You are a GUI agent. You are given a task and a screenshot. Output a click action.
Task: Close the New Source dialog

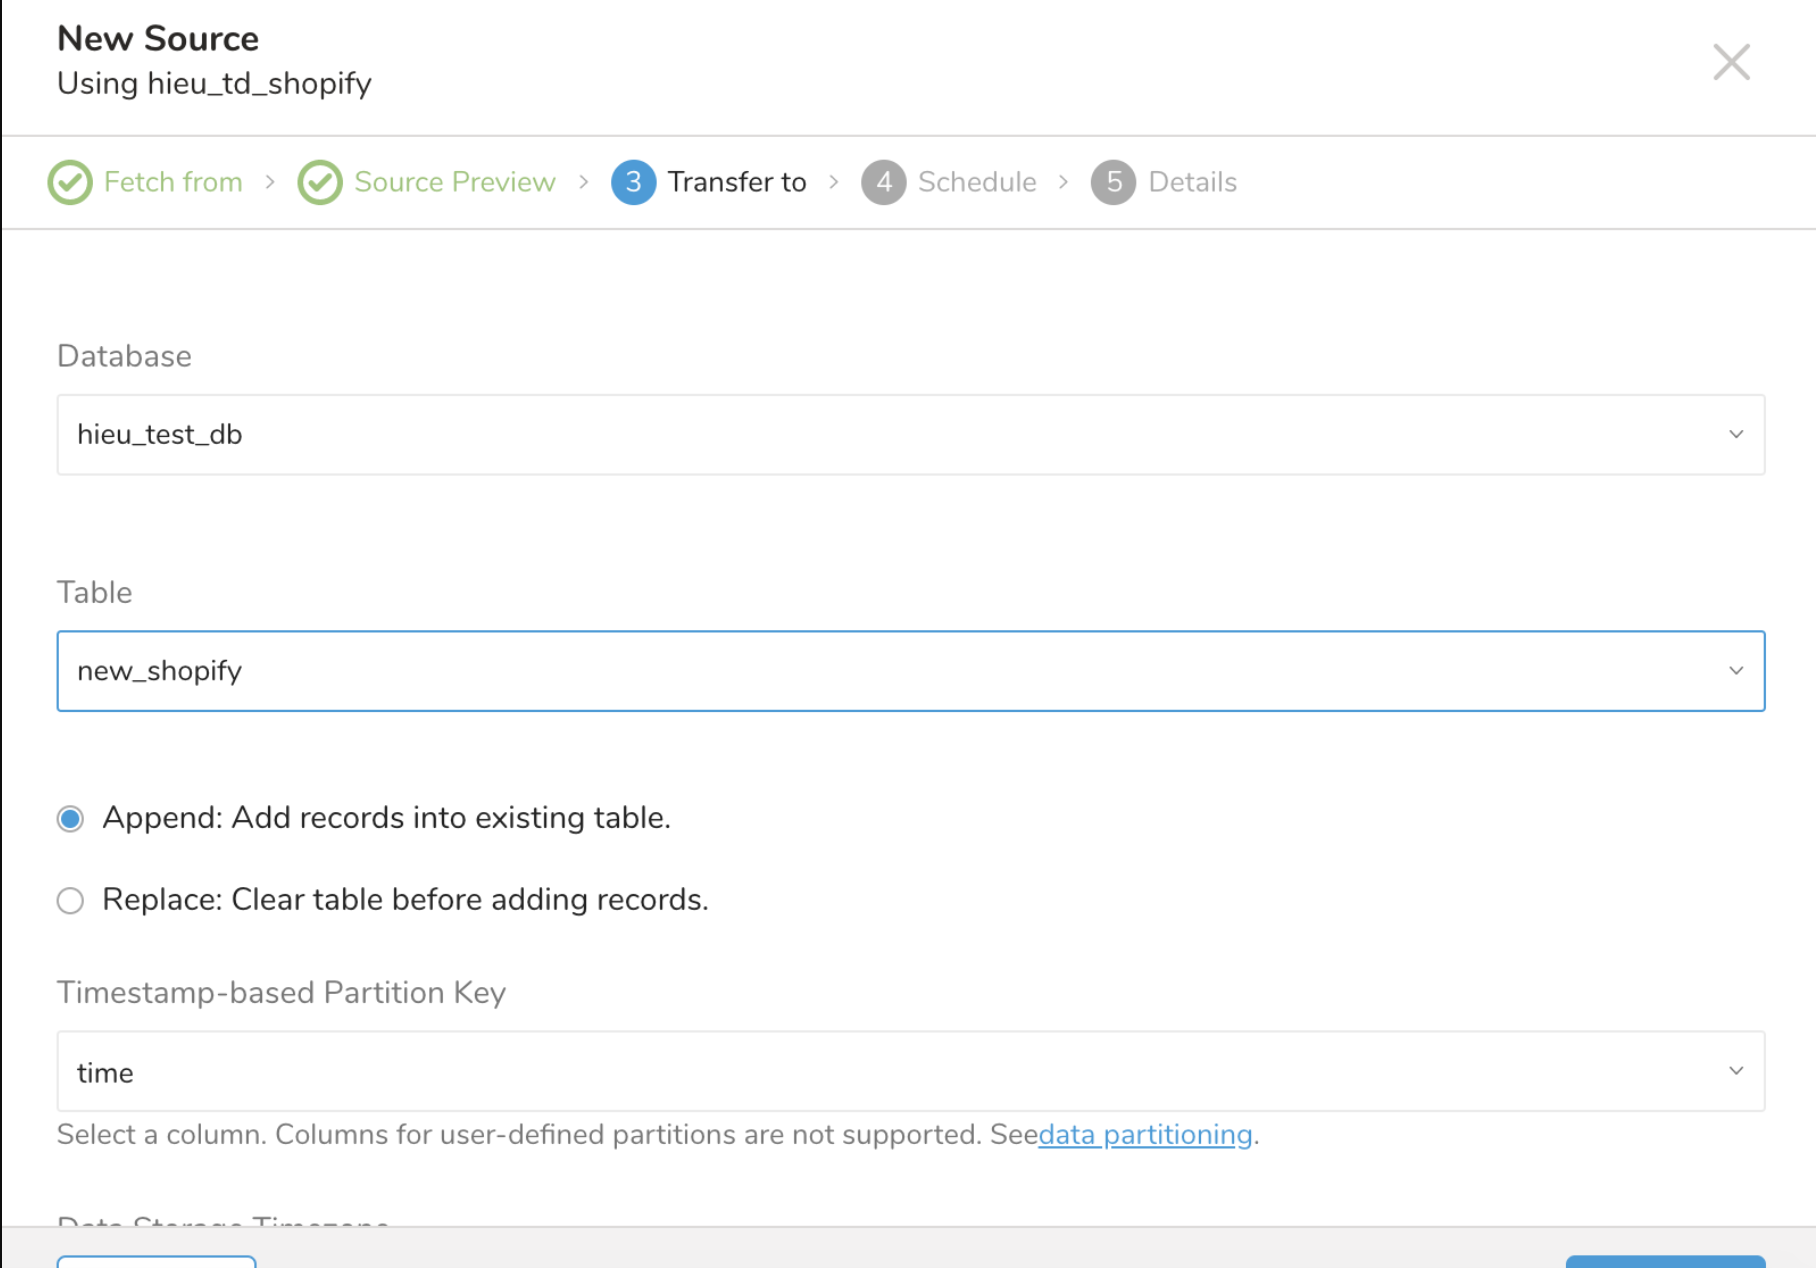coord(1731,62)
